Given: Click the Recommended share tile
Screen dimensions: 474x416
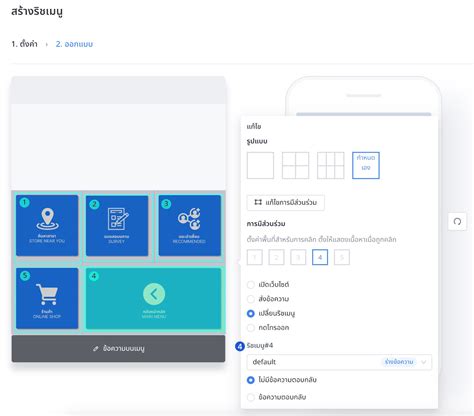Looking at the screenshot, I should pyautogui.click(x=189, y=226).
